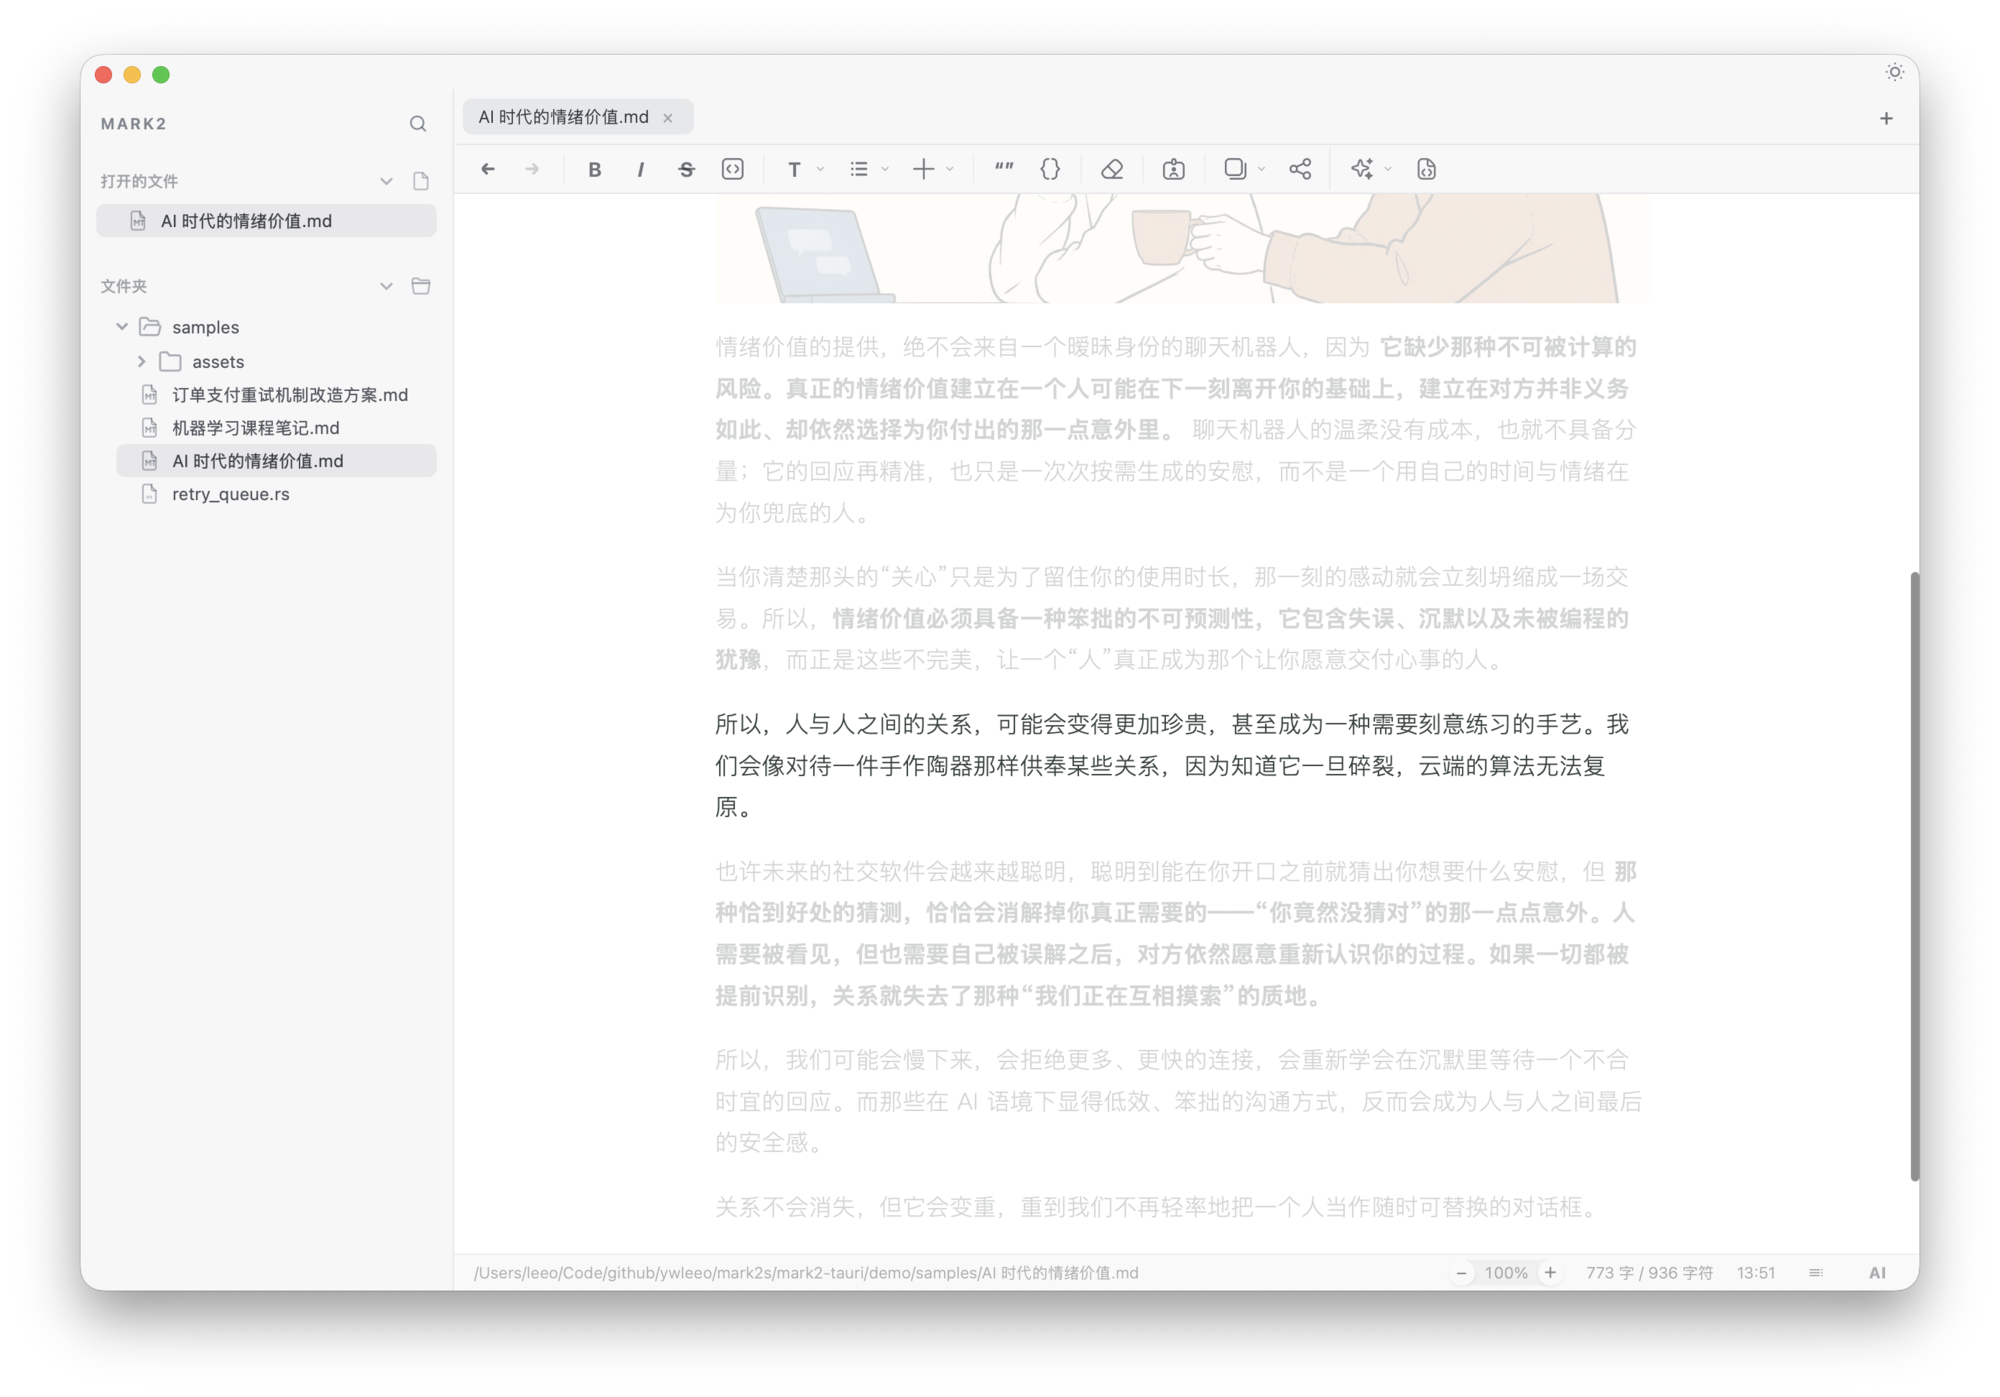Open insert plus dropdown
This screenshot has height=1397, width=2000.
933,169
